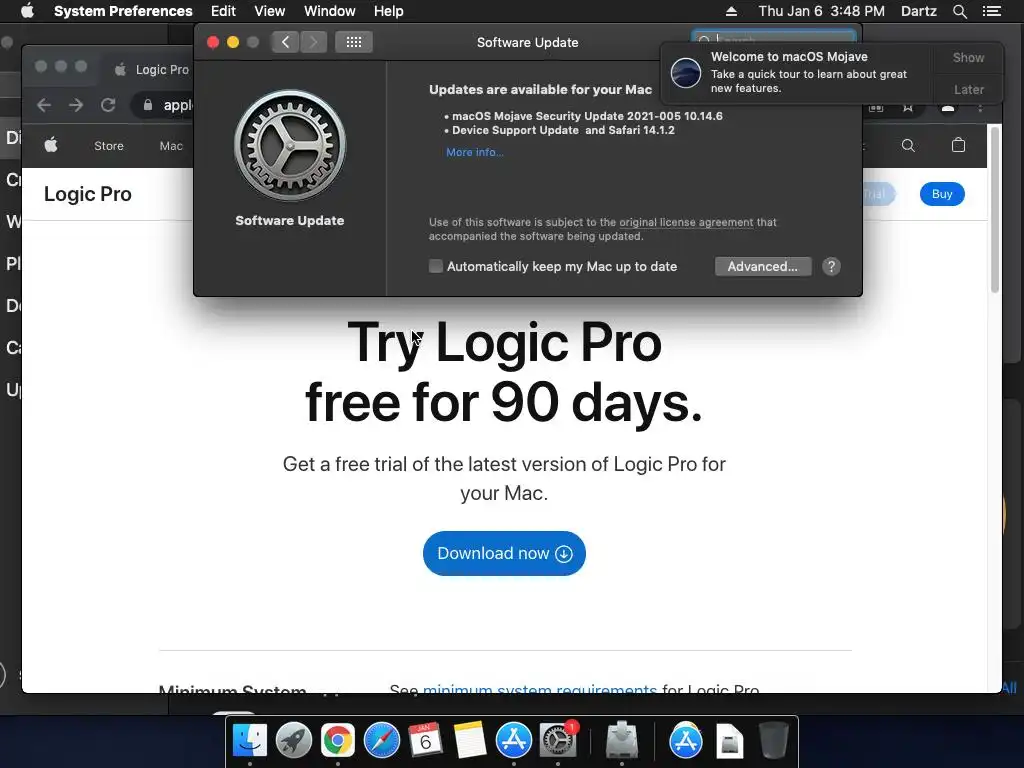Viewport: 1024px width, 768px height.
Task: Click the webpage vertical scrollbar
Action: pyautogui.click(x=995, y=209)
